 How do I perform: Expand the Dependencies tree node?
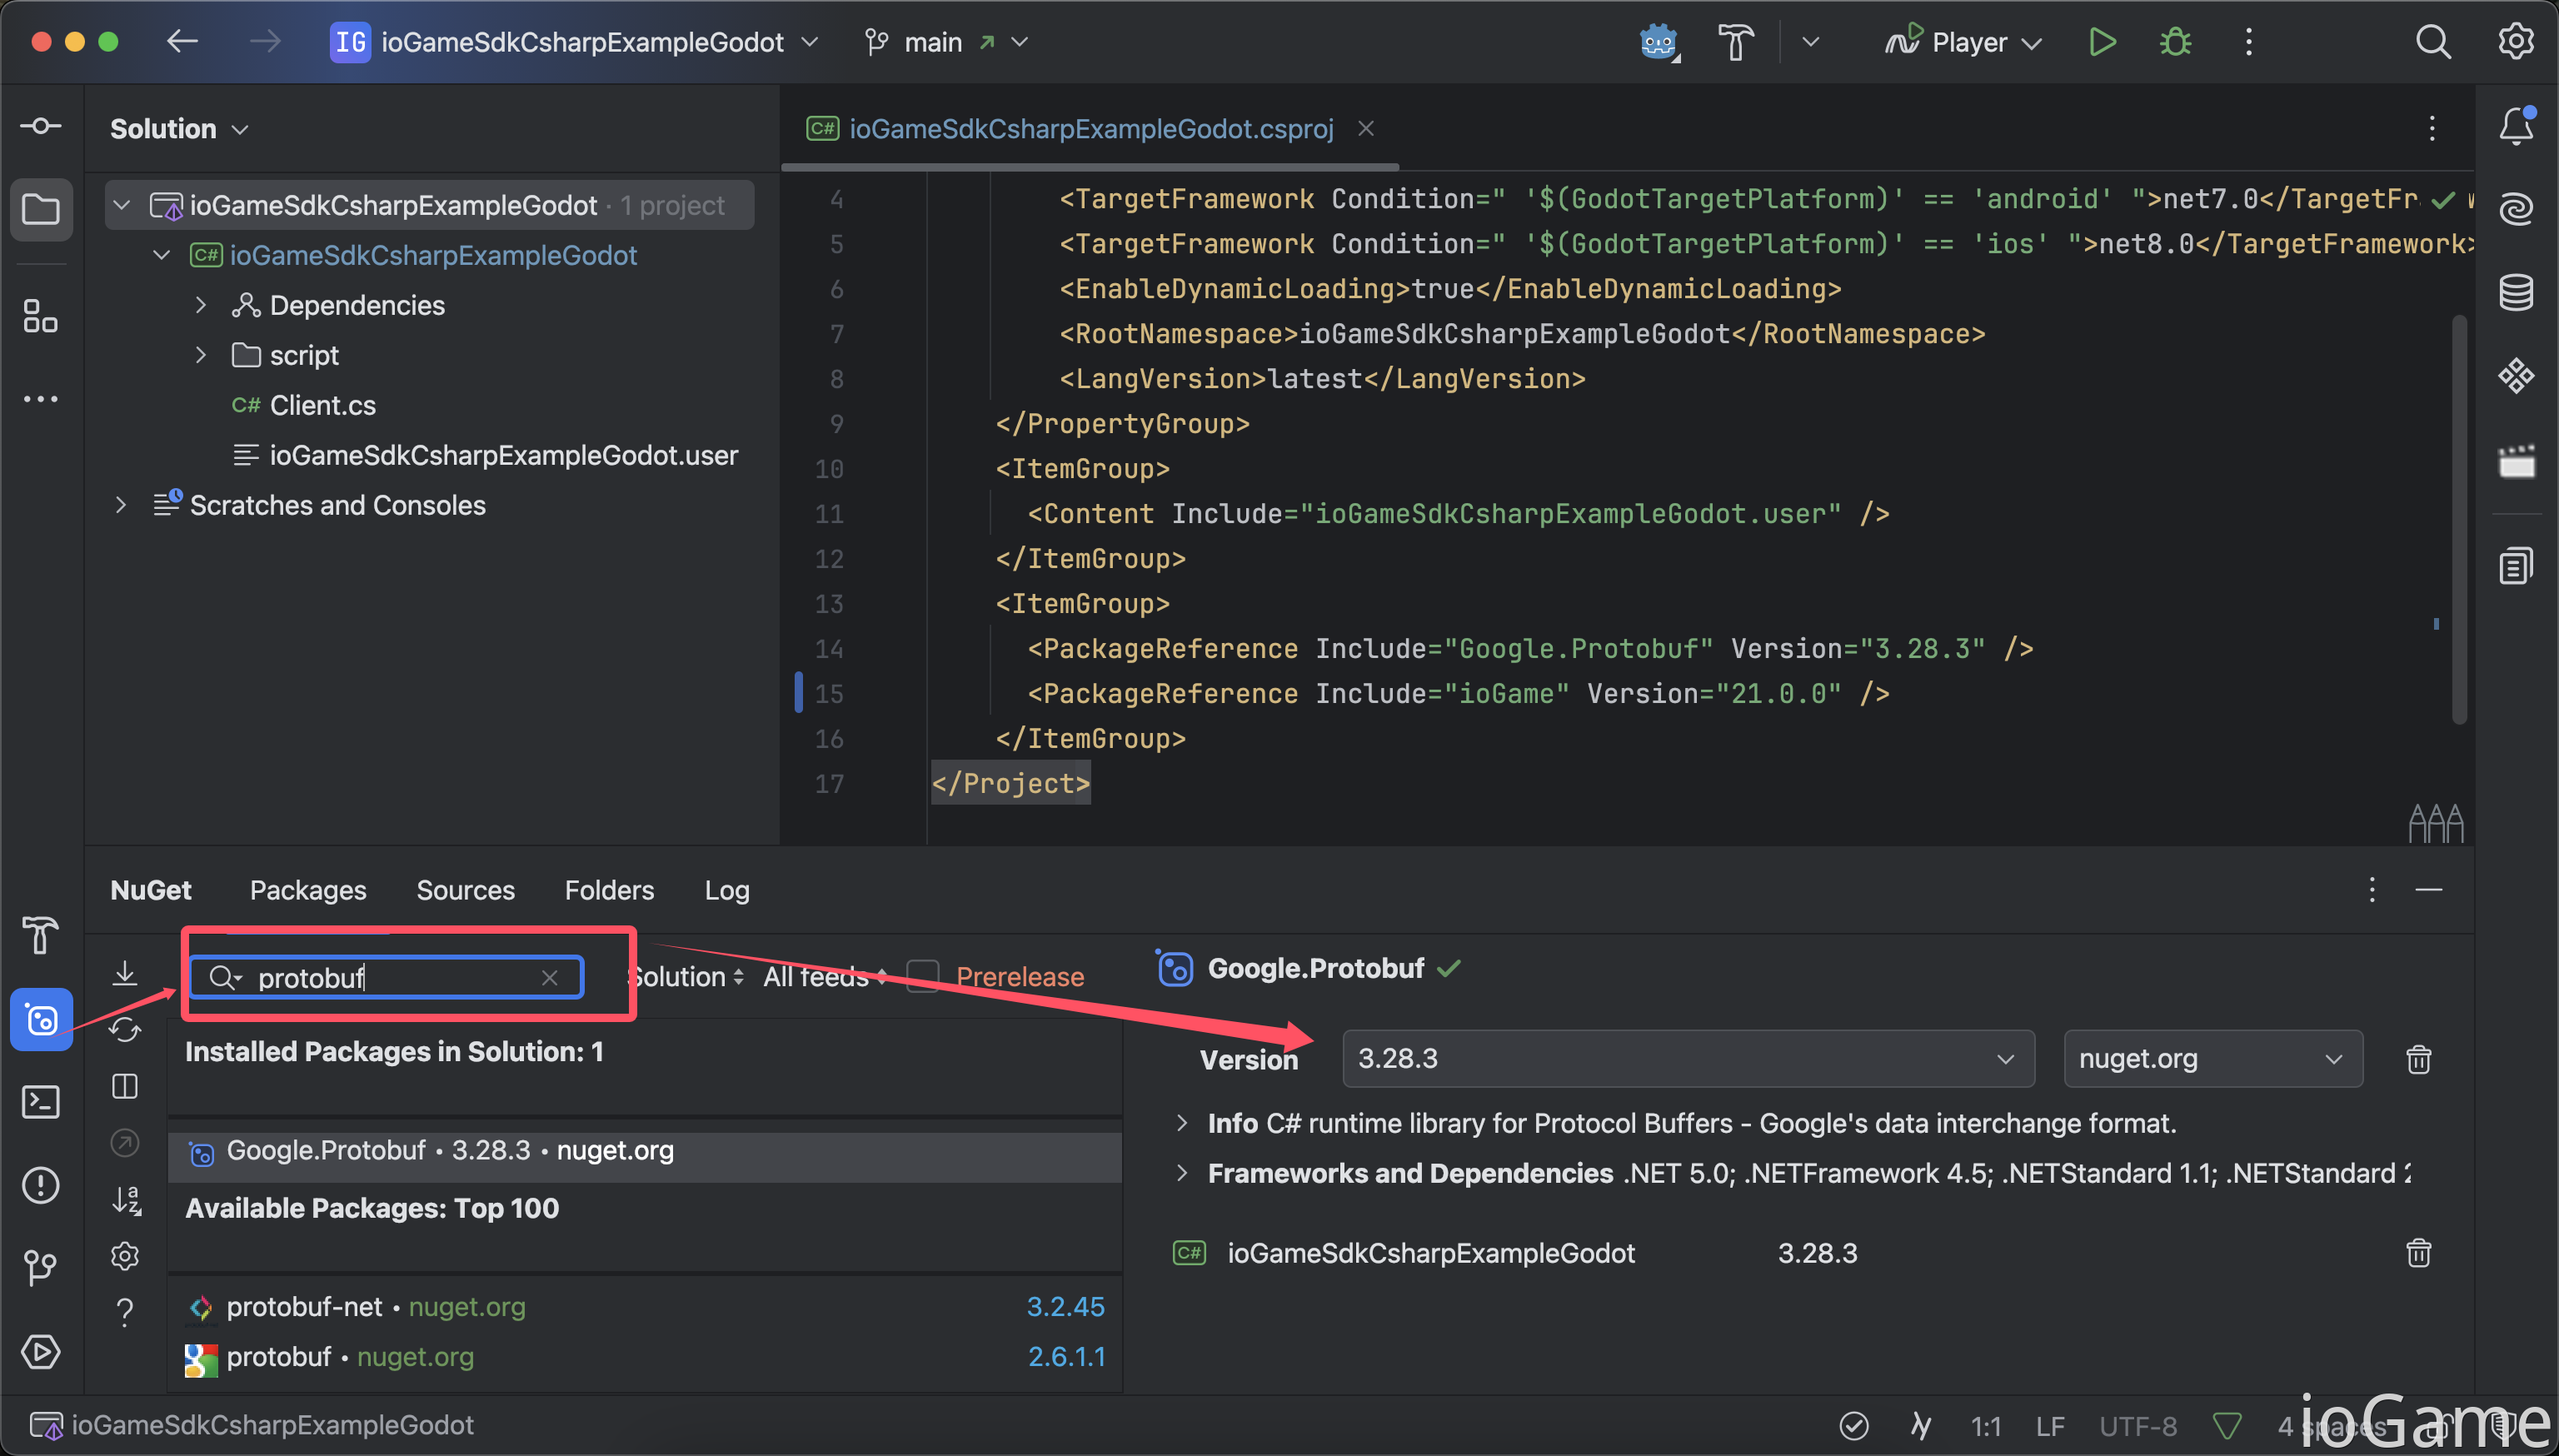[201, 305]
